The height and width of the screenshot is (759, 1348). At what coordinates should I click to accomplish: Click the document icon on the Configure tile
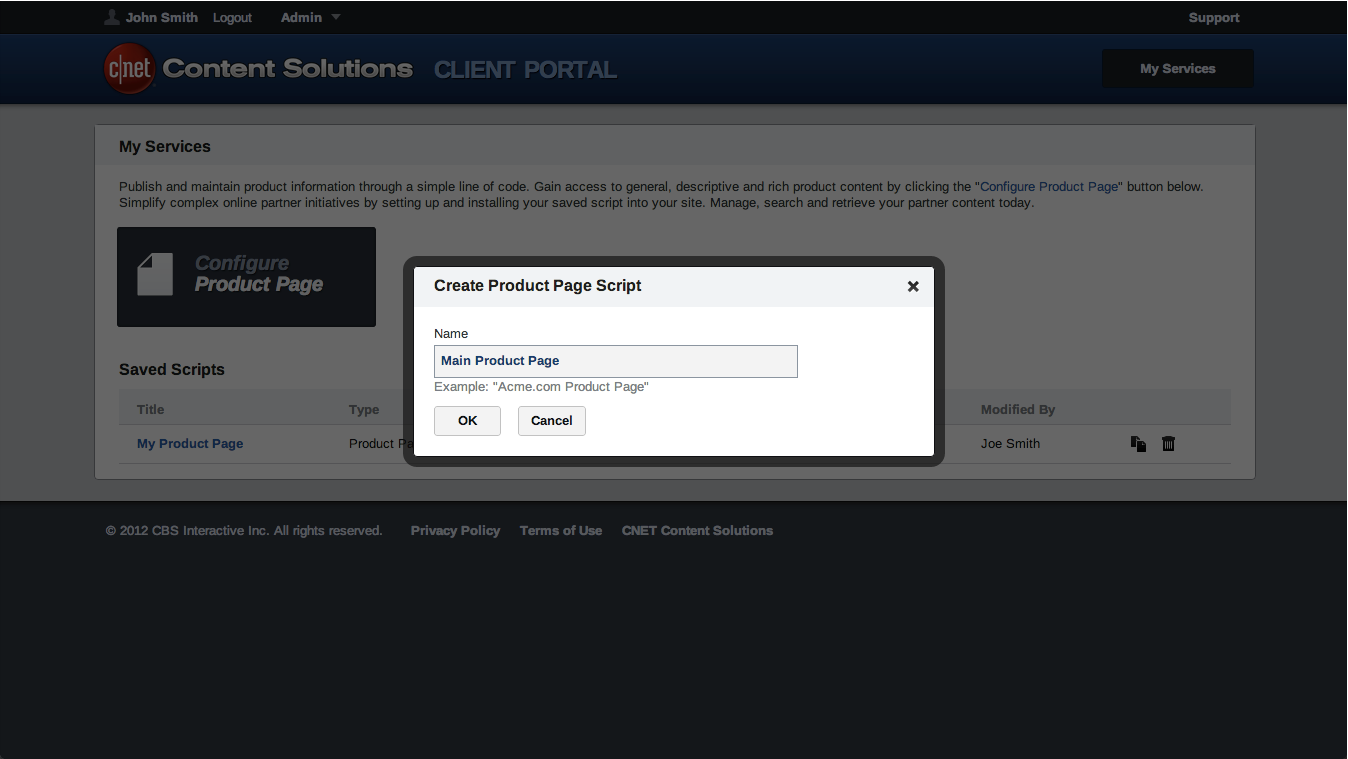click(155, 275)
